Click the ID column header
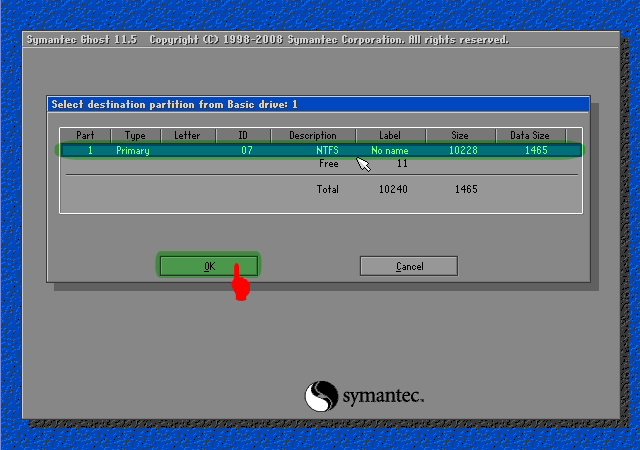The image size is (640, 450). [243, 136]
